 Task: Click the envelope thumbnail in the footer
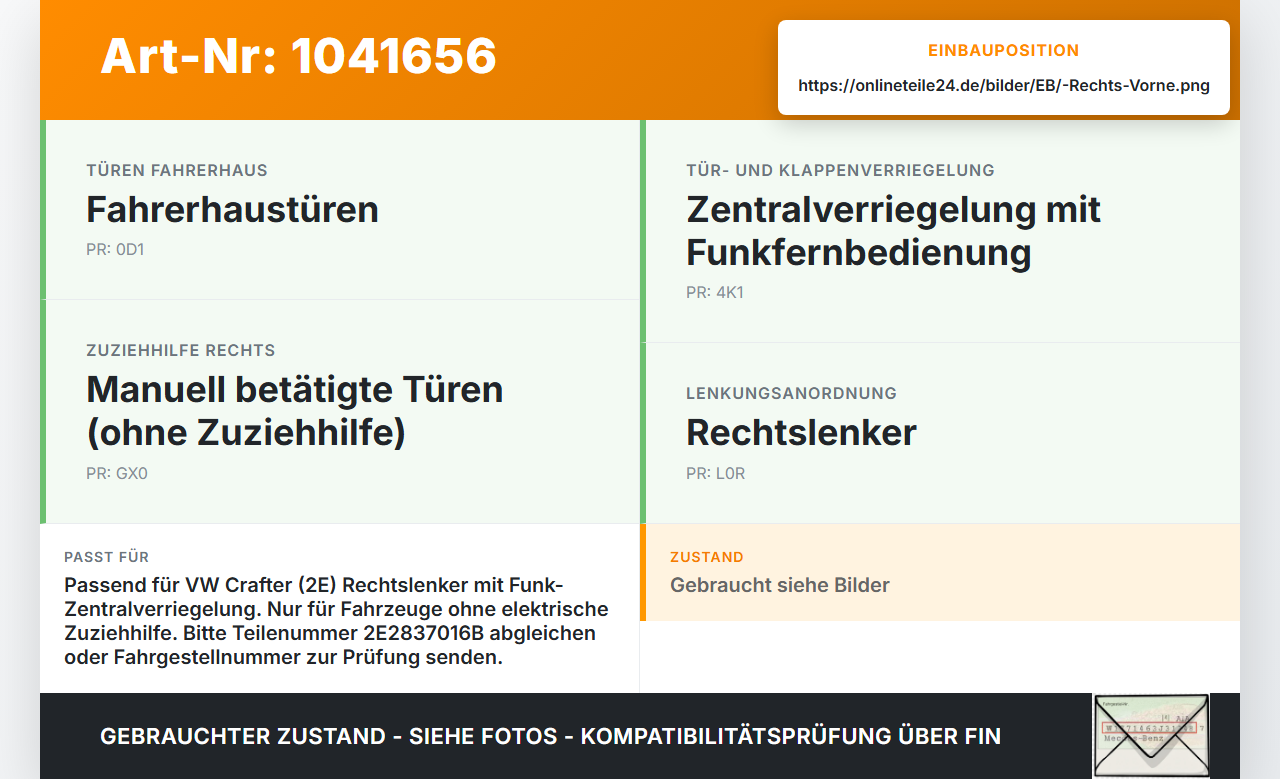(x=1151, y=736)
